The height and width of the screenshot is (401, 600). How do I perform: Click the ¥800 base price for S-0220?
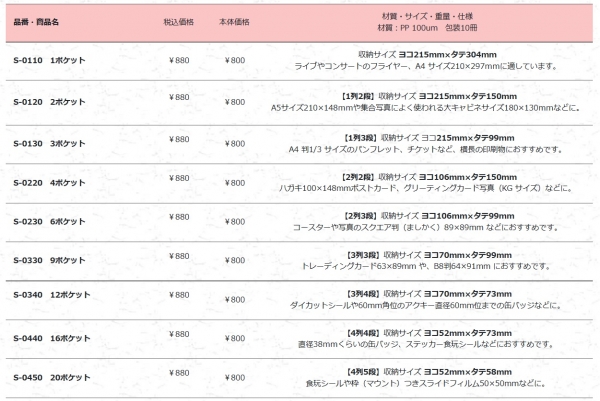[235, 182]
